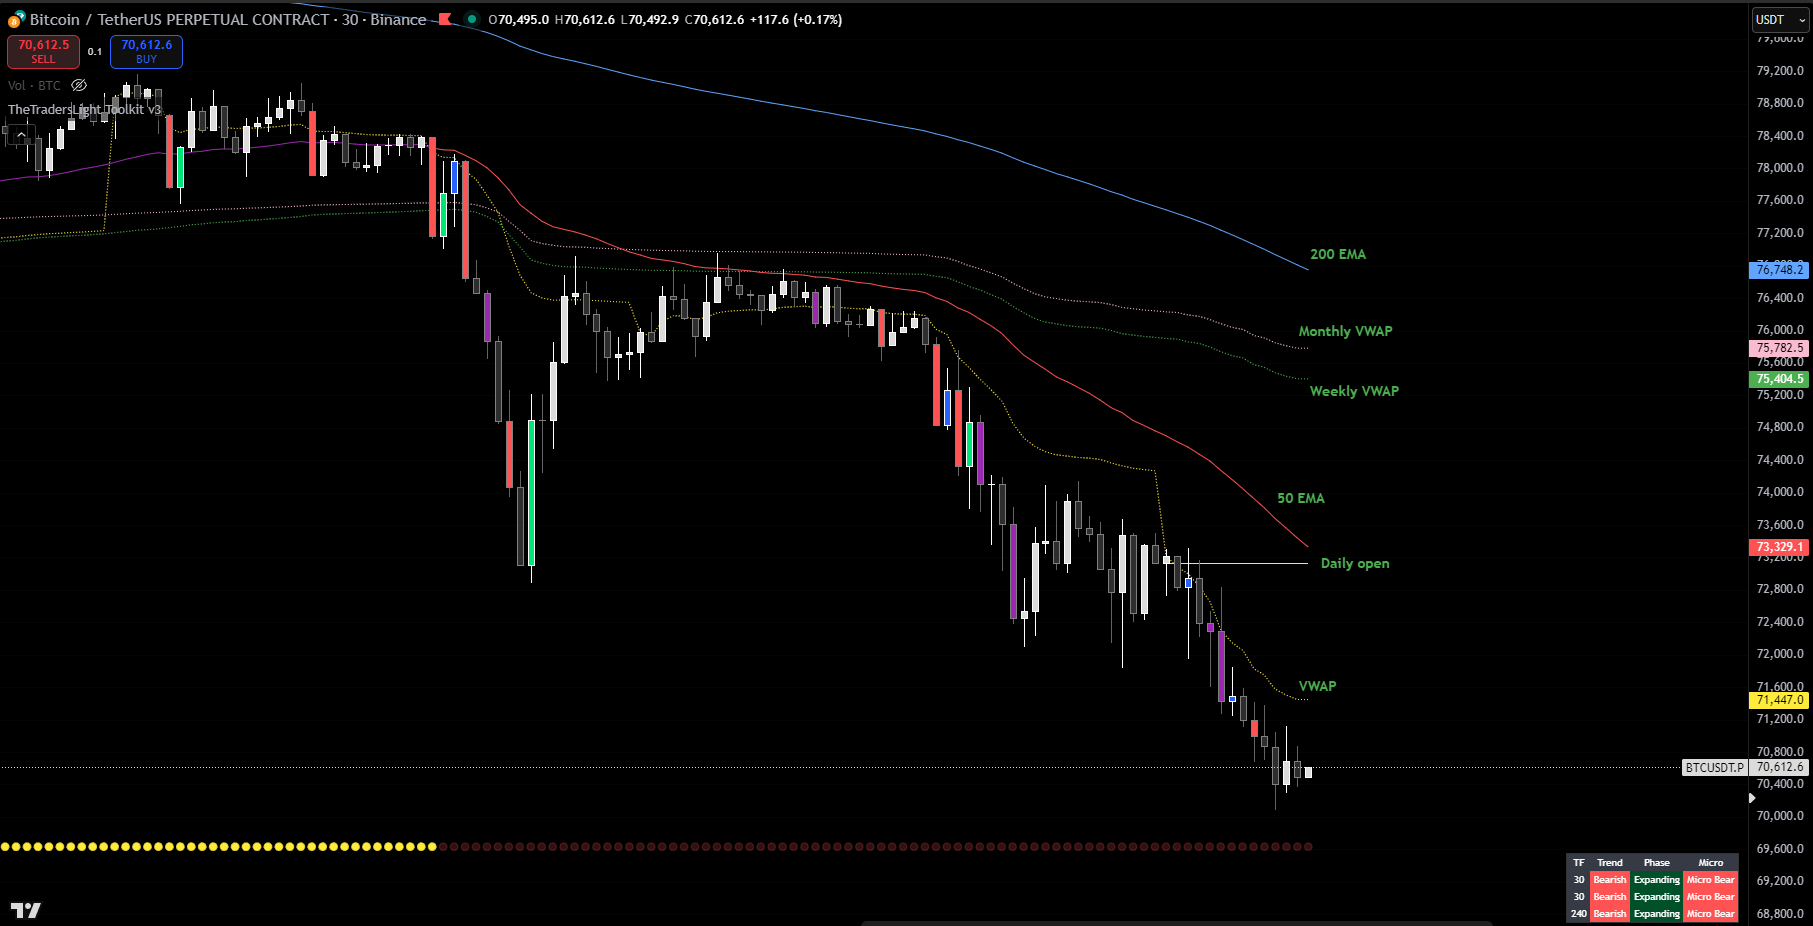Click the eye icon next to Vol · BTC
The height and width of the screenshot is (926, 1813).
pyautogui.click(x=78, y=86)
